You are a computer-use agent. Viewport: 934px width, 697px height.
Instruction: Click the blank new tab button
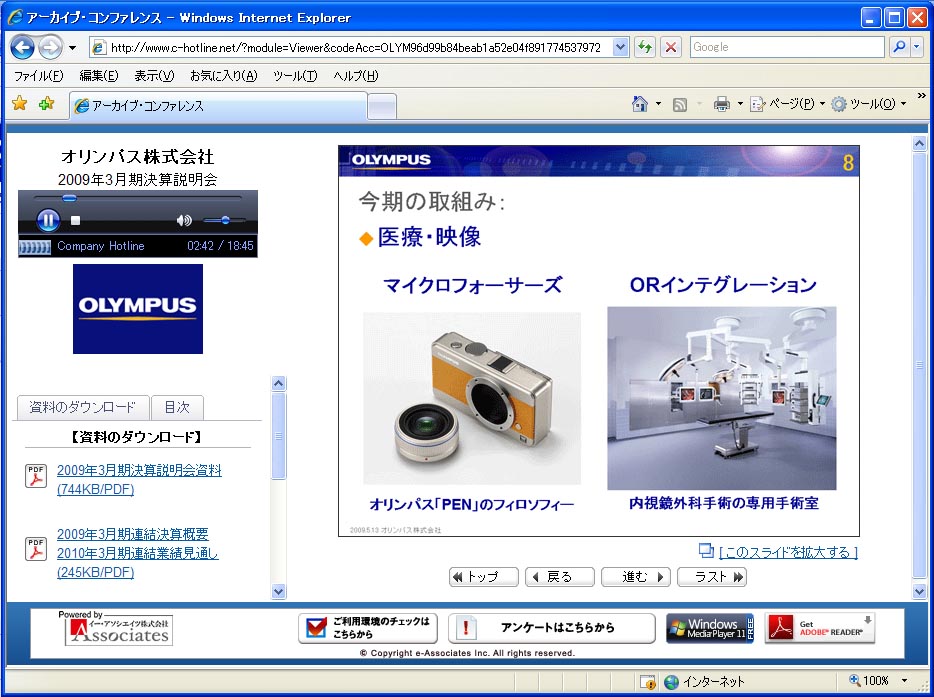[x=382, y=107]
